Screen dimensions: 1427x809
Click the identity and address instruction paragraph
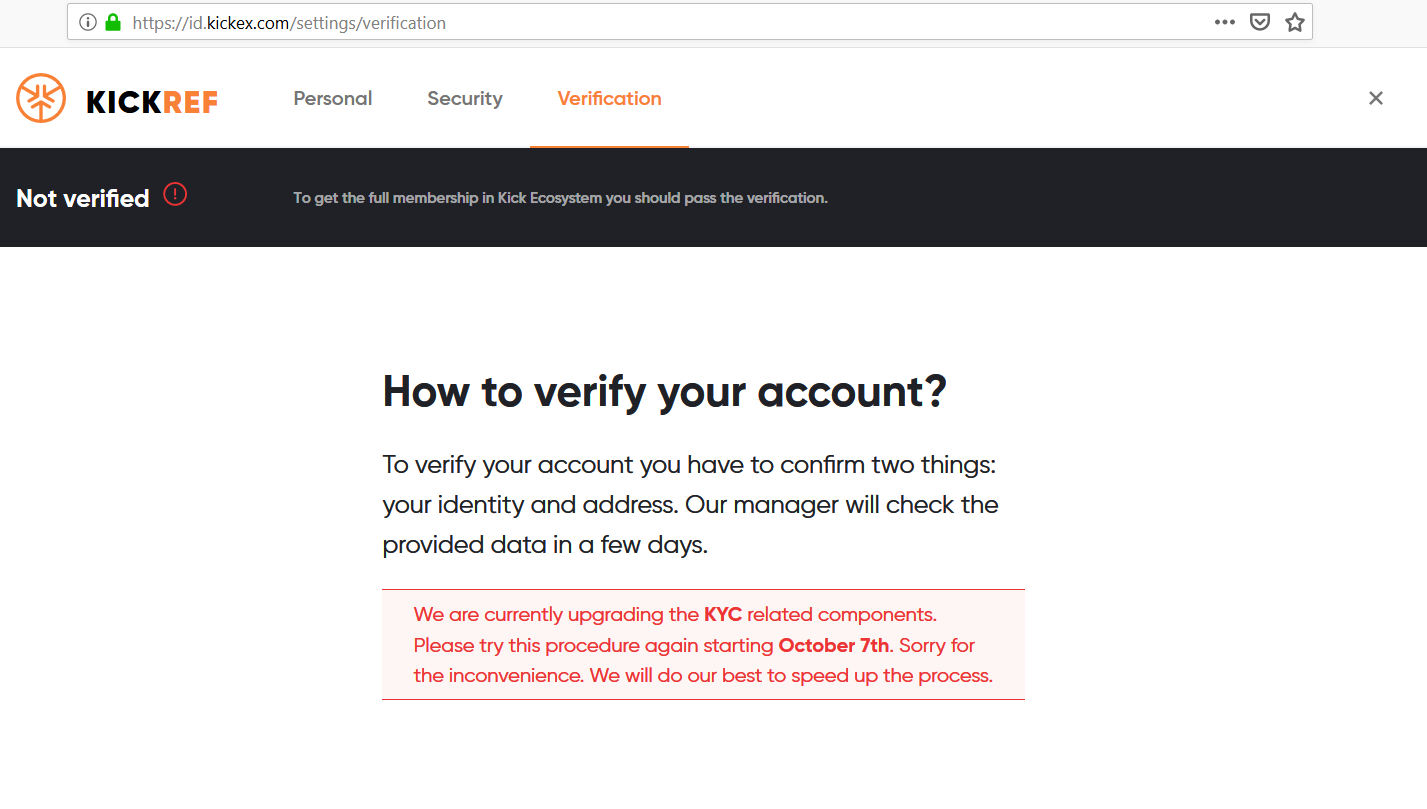point(690,505)
